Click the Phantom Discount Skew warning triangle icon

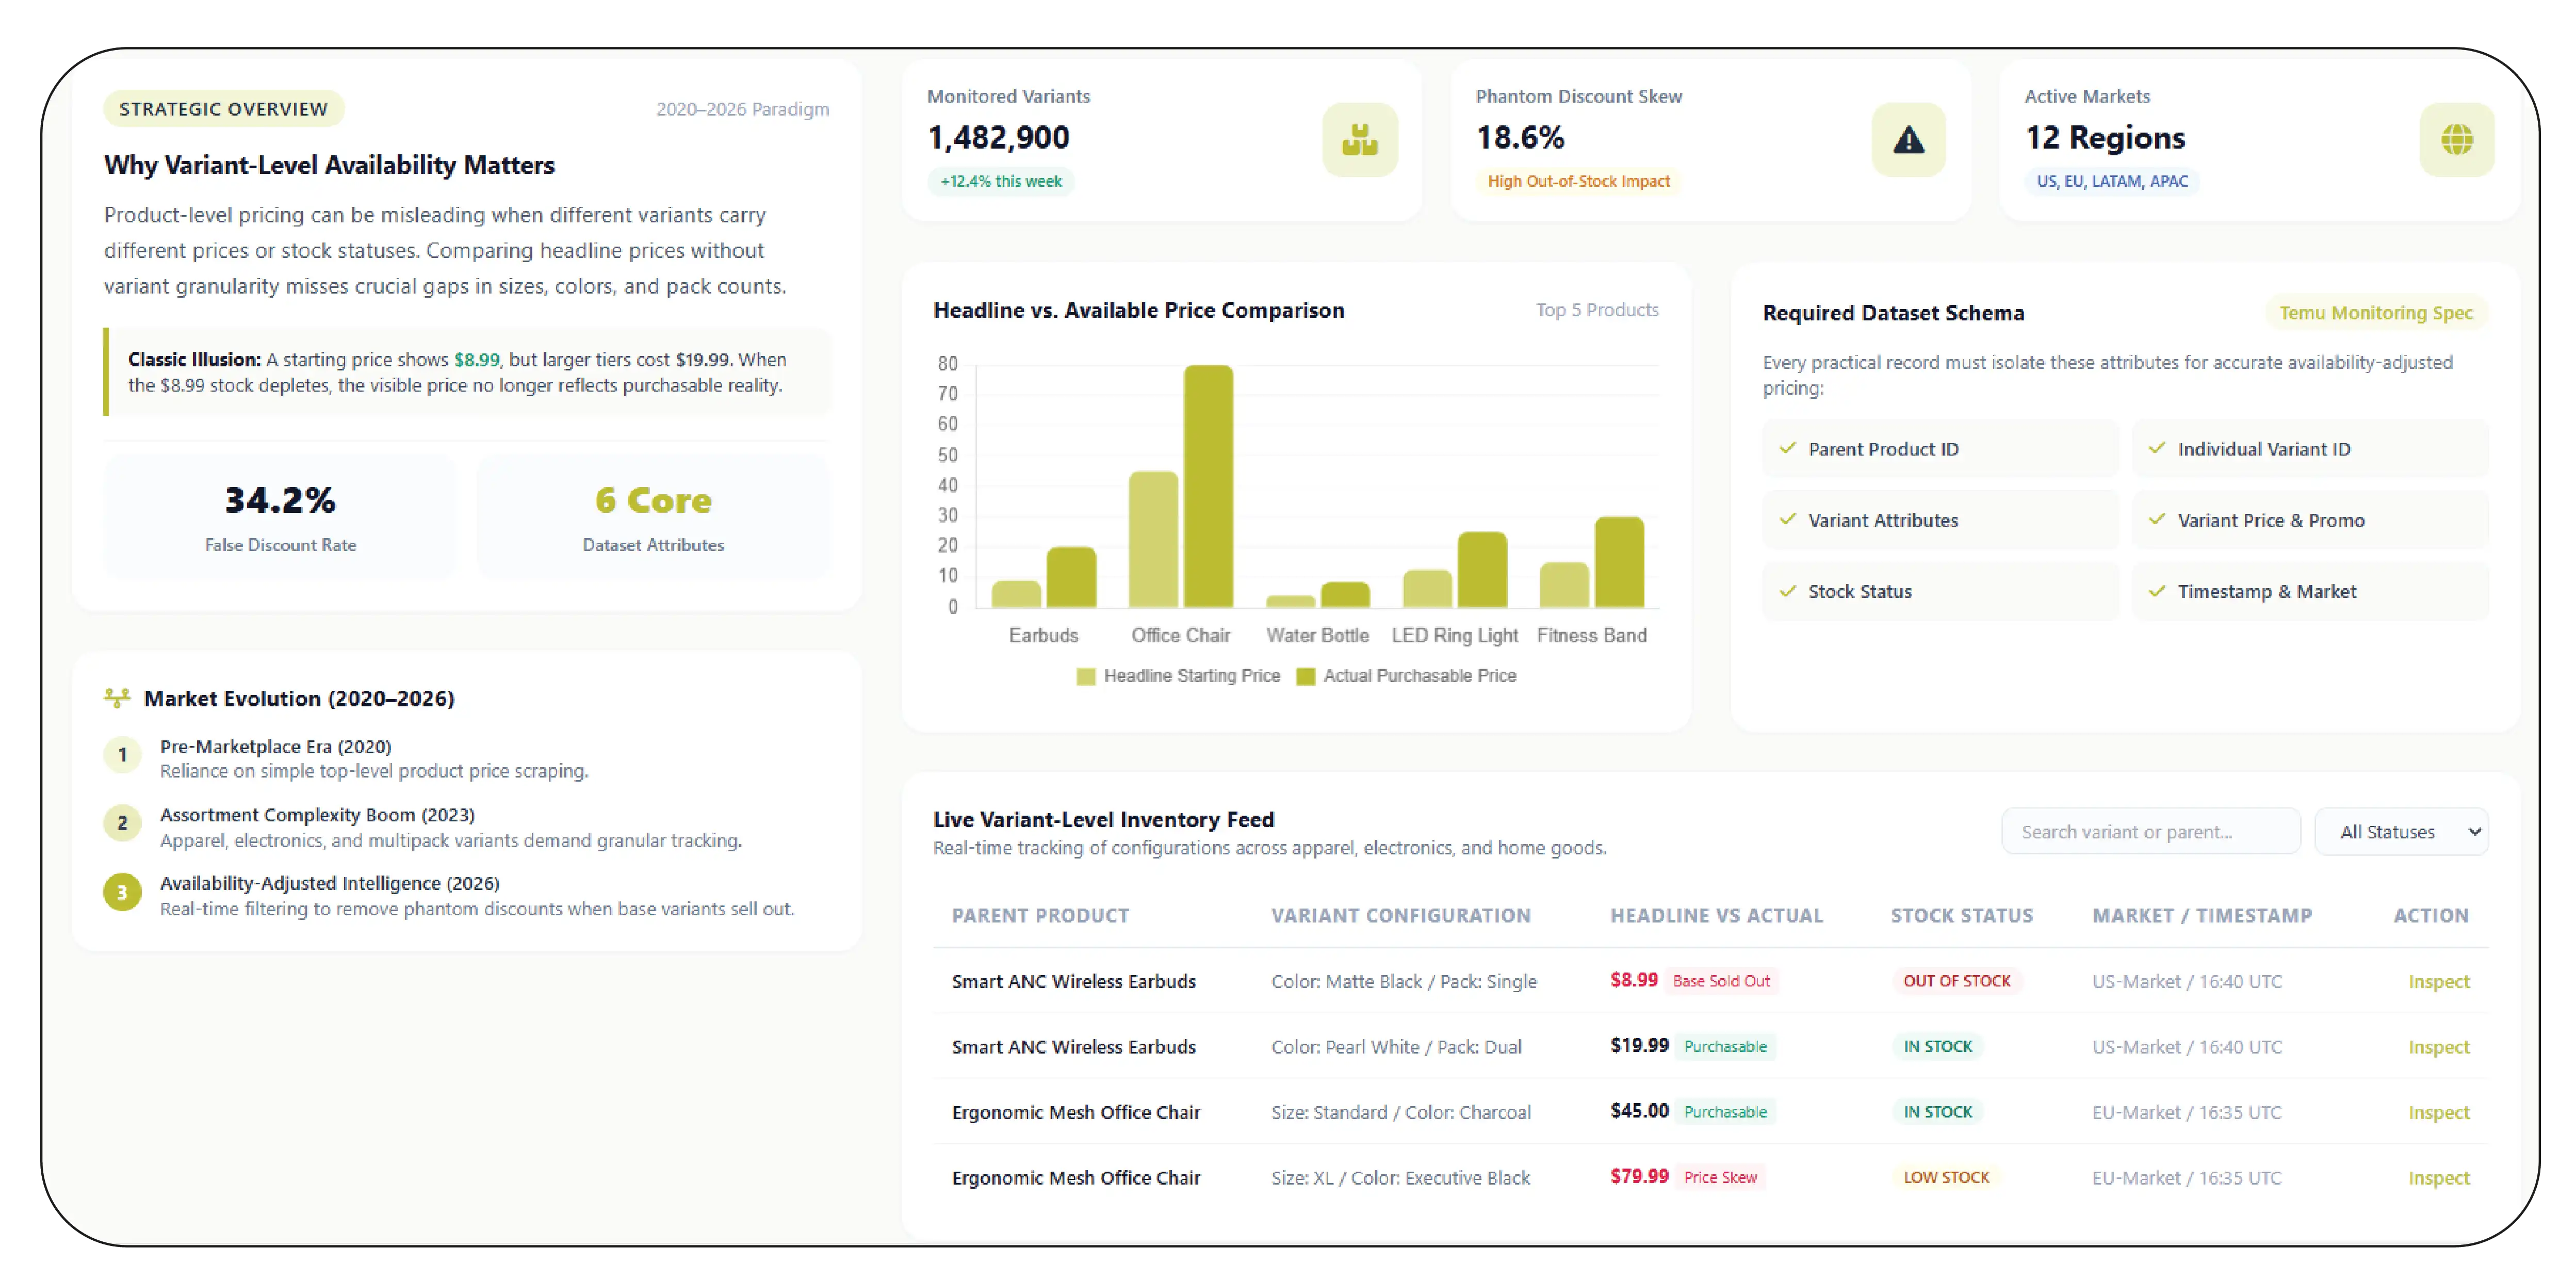point(1908,140)
